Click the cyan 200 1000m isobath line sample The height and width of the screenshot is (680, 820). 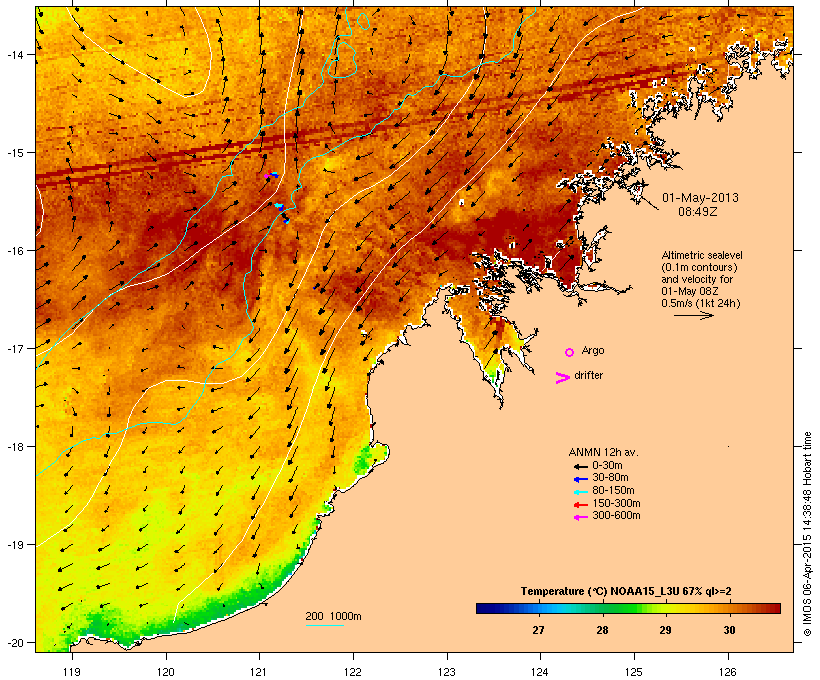[324, 625]
